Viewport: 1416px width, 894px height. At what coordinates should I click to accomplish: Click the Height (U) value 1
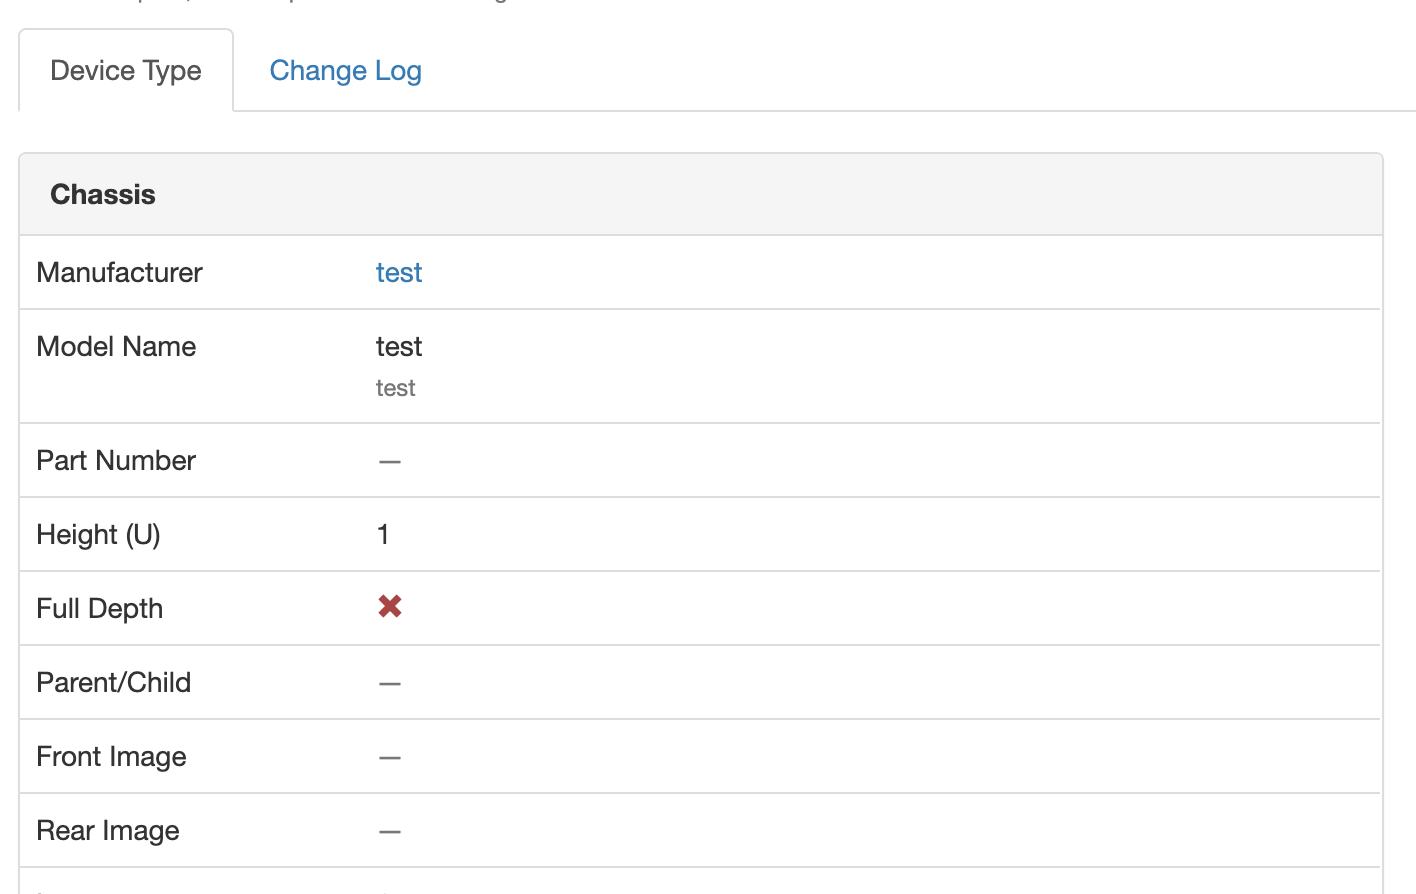coord(383,534)
